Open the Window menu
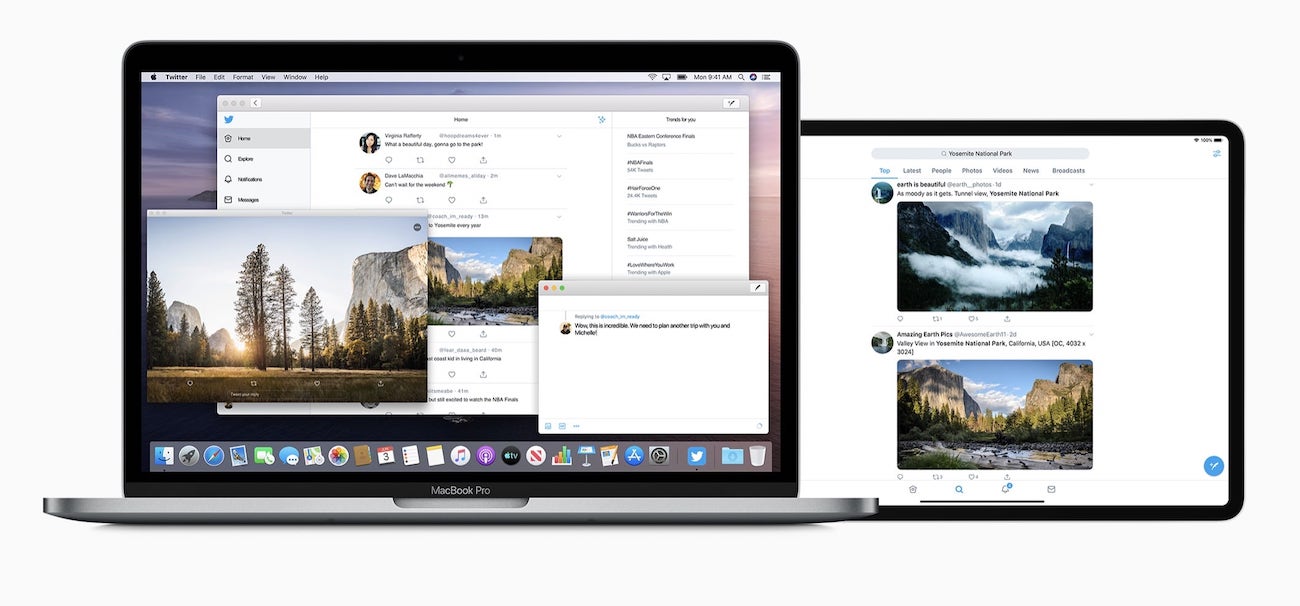 coord(295,77)
